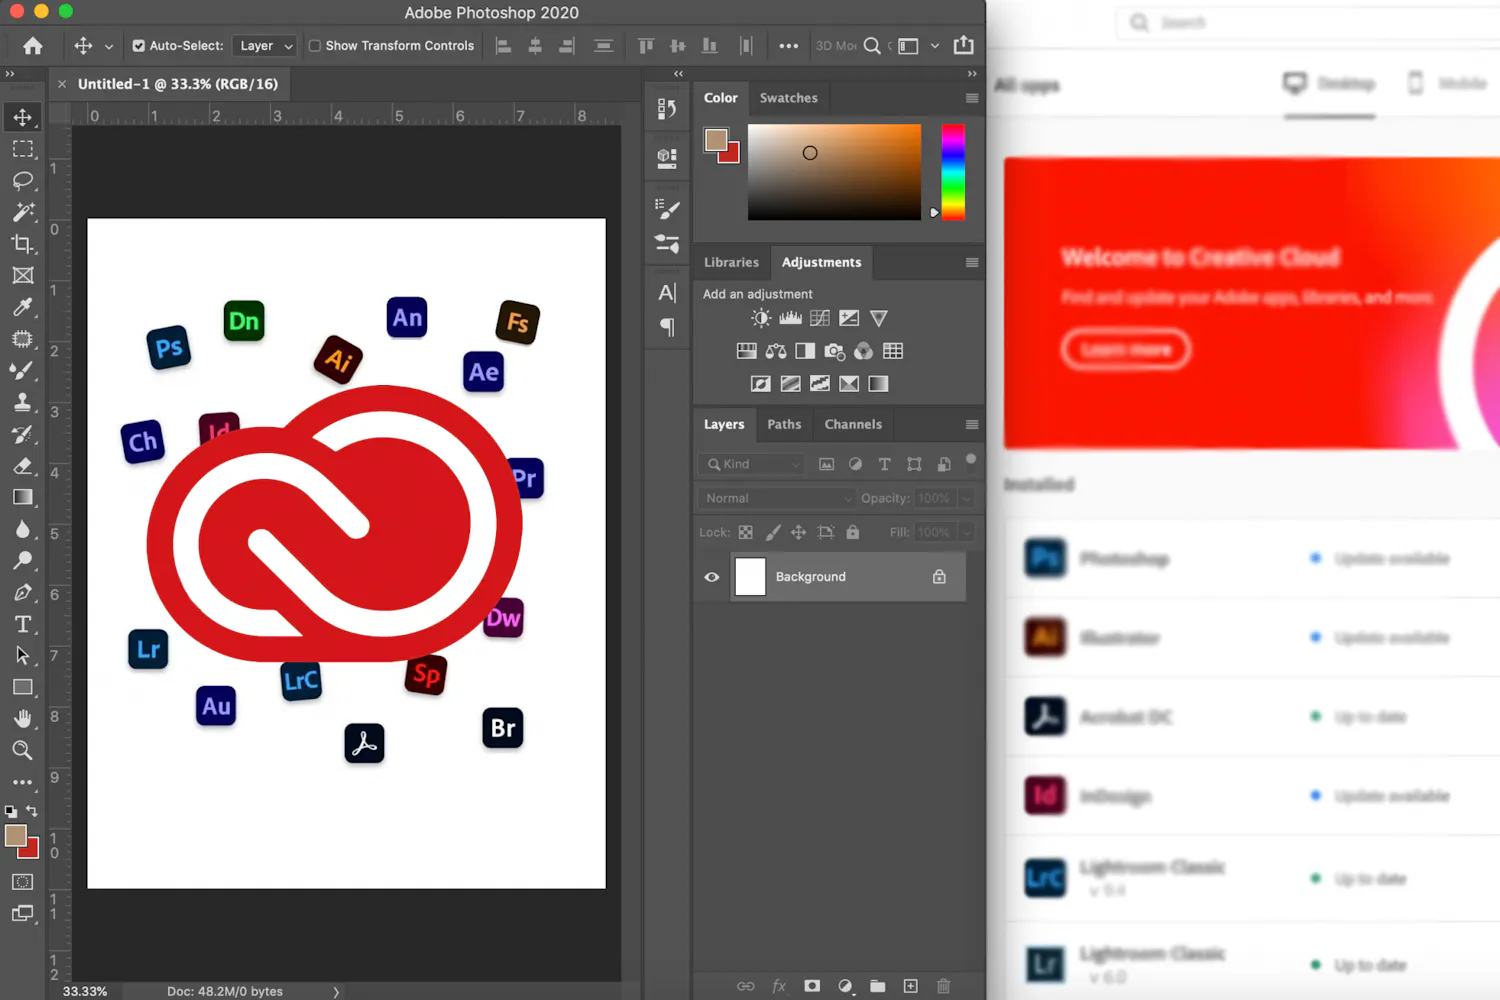The image size is (1500, 1000).
Task: Select the Dodge tool
Action: [22, 561]
